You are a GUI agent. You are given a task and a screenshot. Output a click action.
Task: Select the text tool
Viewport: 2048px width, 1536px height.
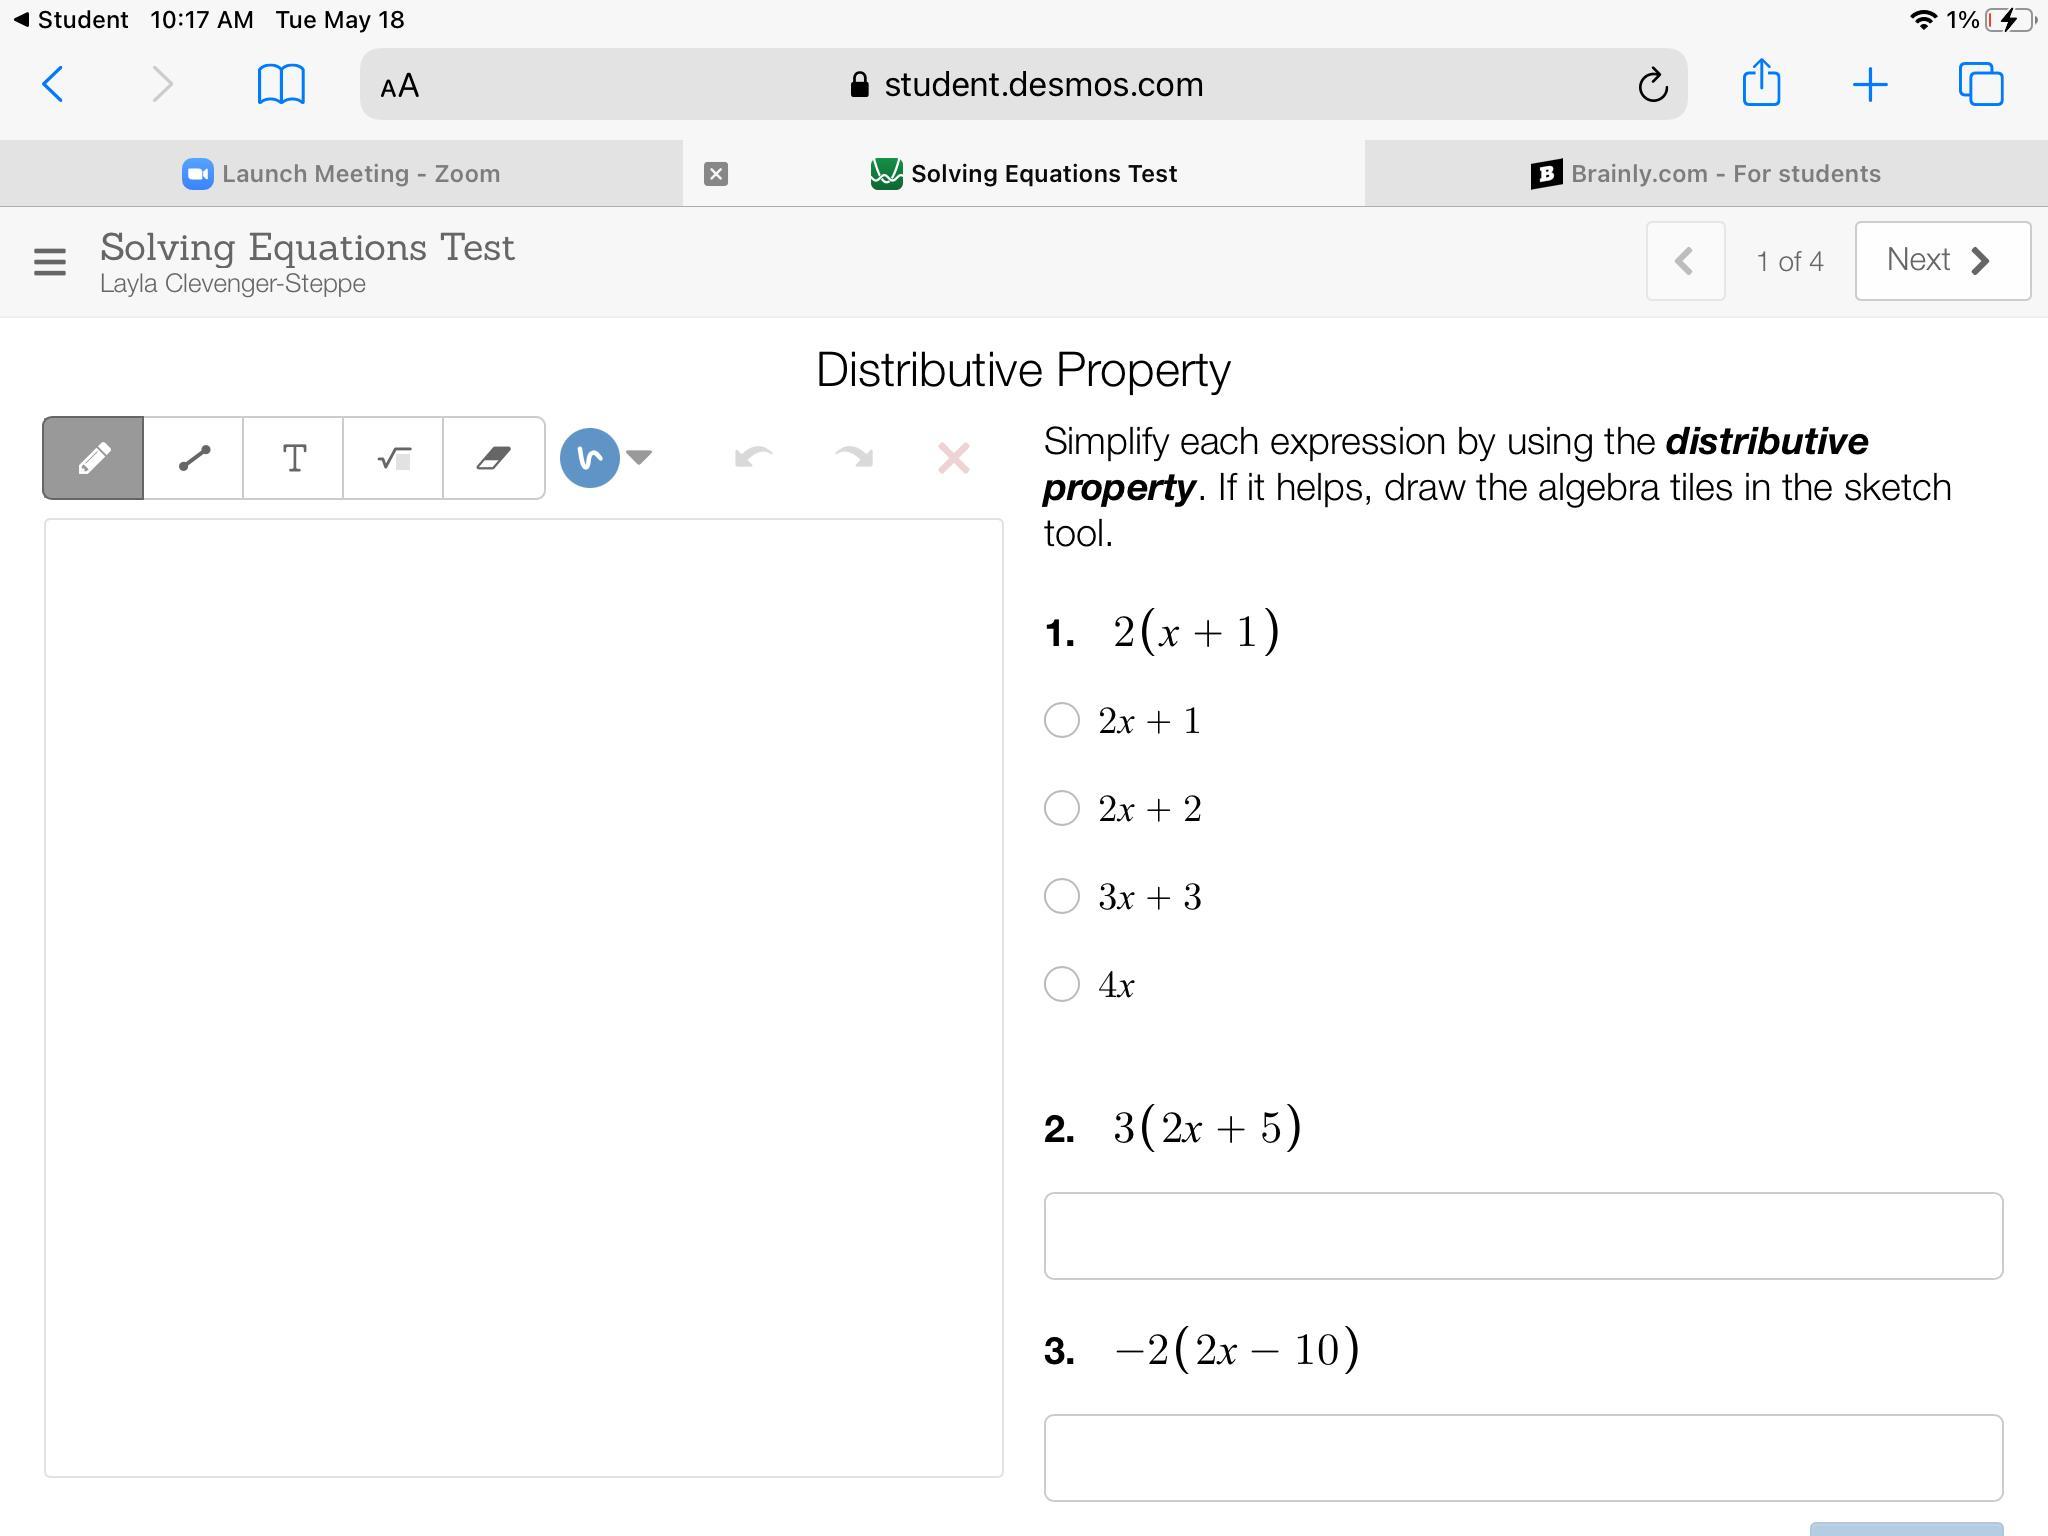click(x=293, y=458)
